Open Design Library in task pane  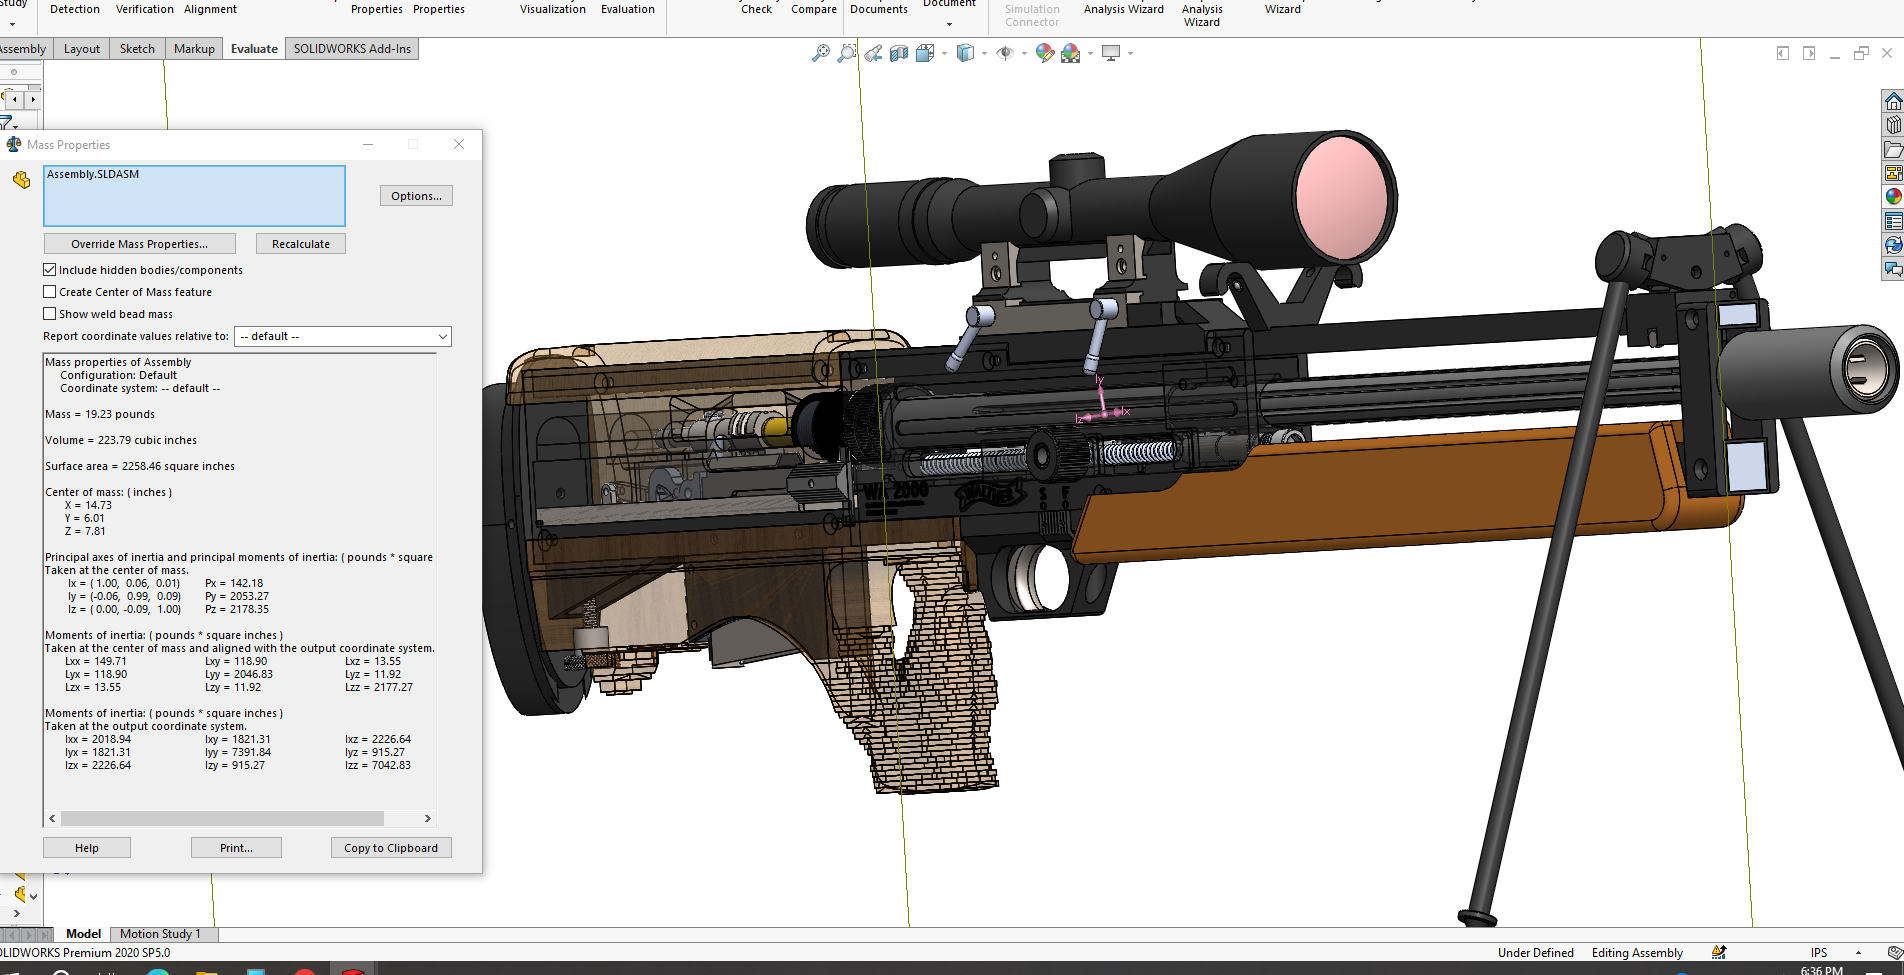coord(1893,125)
